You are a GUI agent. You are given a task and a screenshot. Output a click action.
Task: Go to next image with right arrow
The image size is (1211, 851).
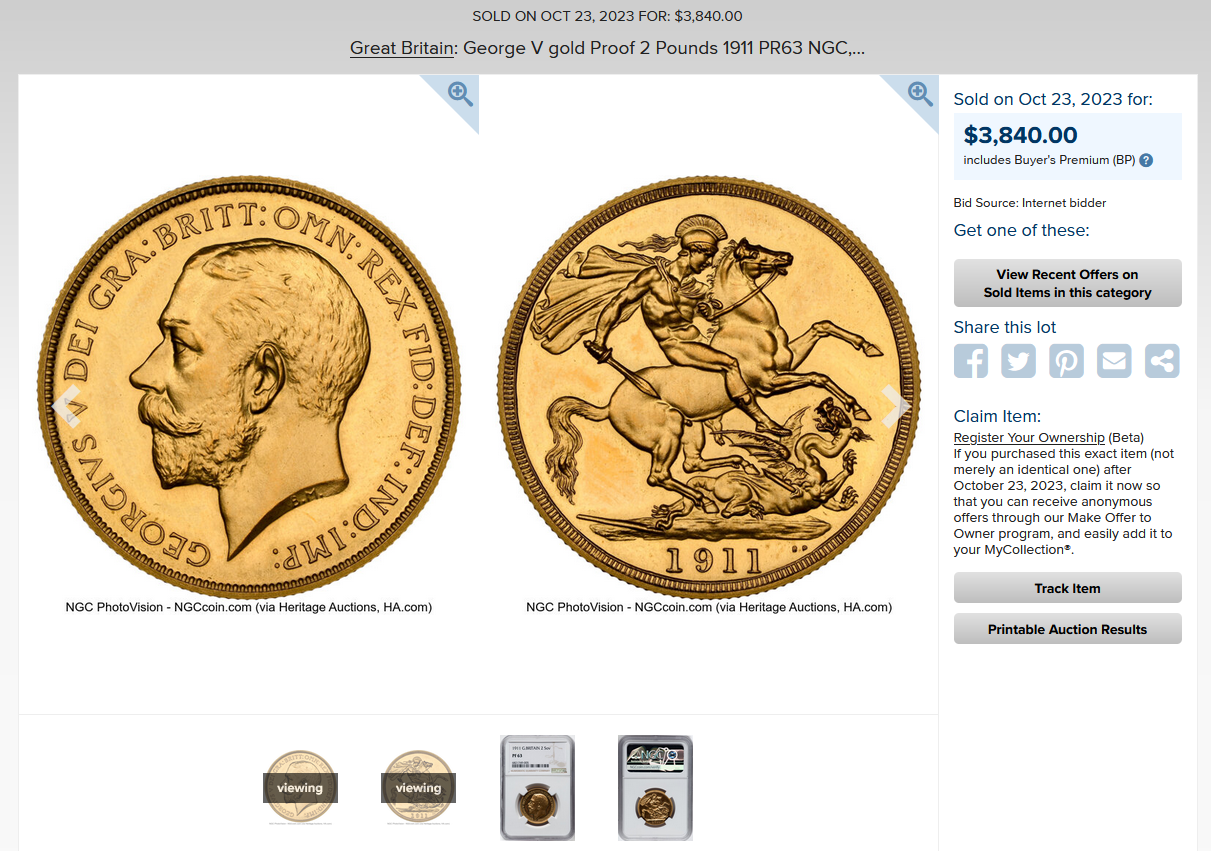(x=896, y=406)
